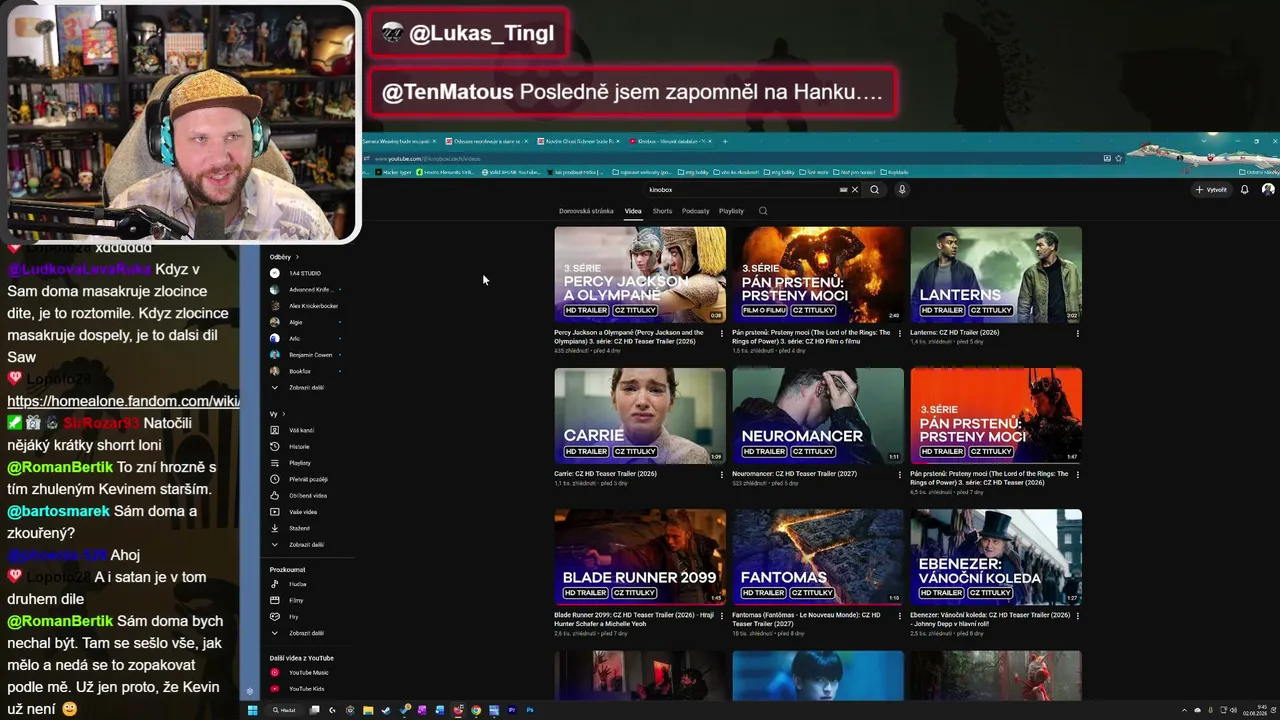The width and height of the screenshot is (1280, 720).
Task: Open Historie in the sidebar
Action: coord(299,447)
